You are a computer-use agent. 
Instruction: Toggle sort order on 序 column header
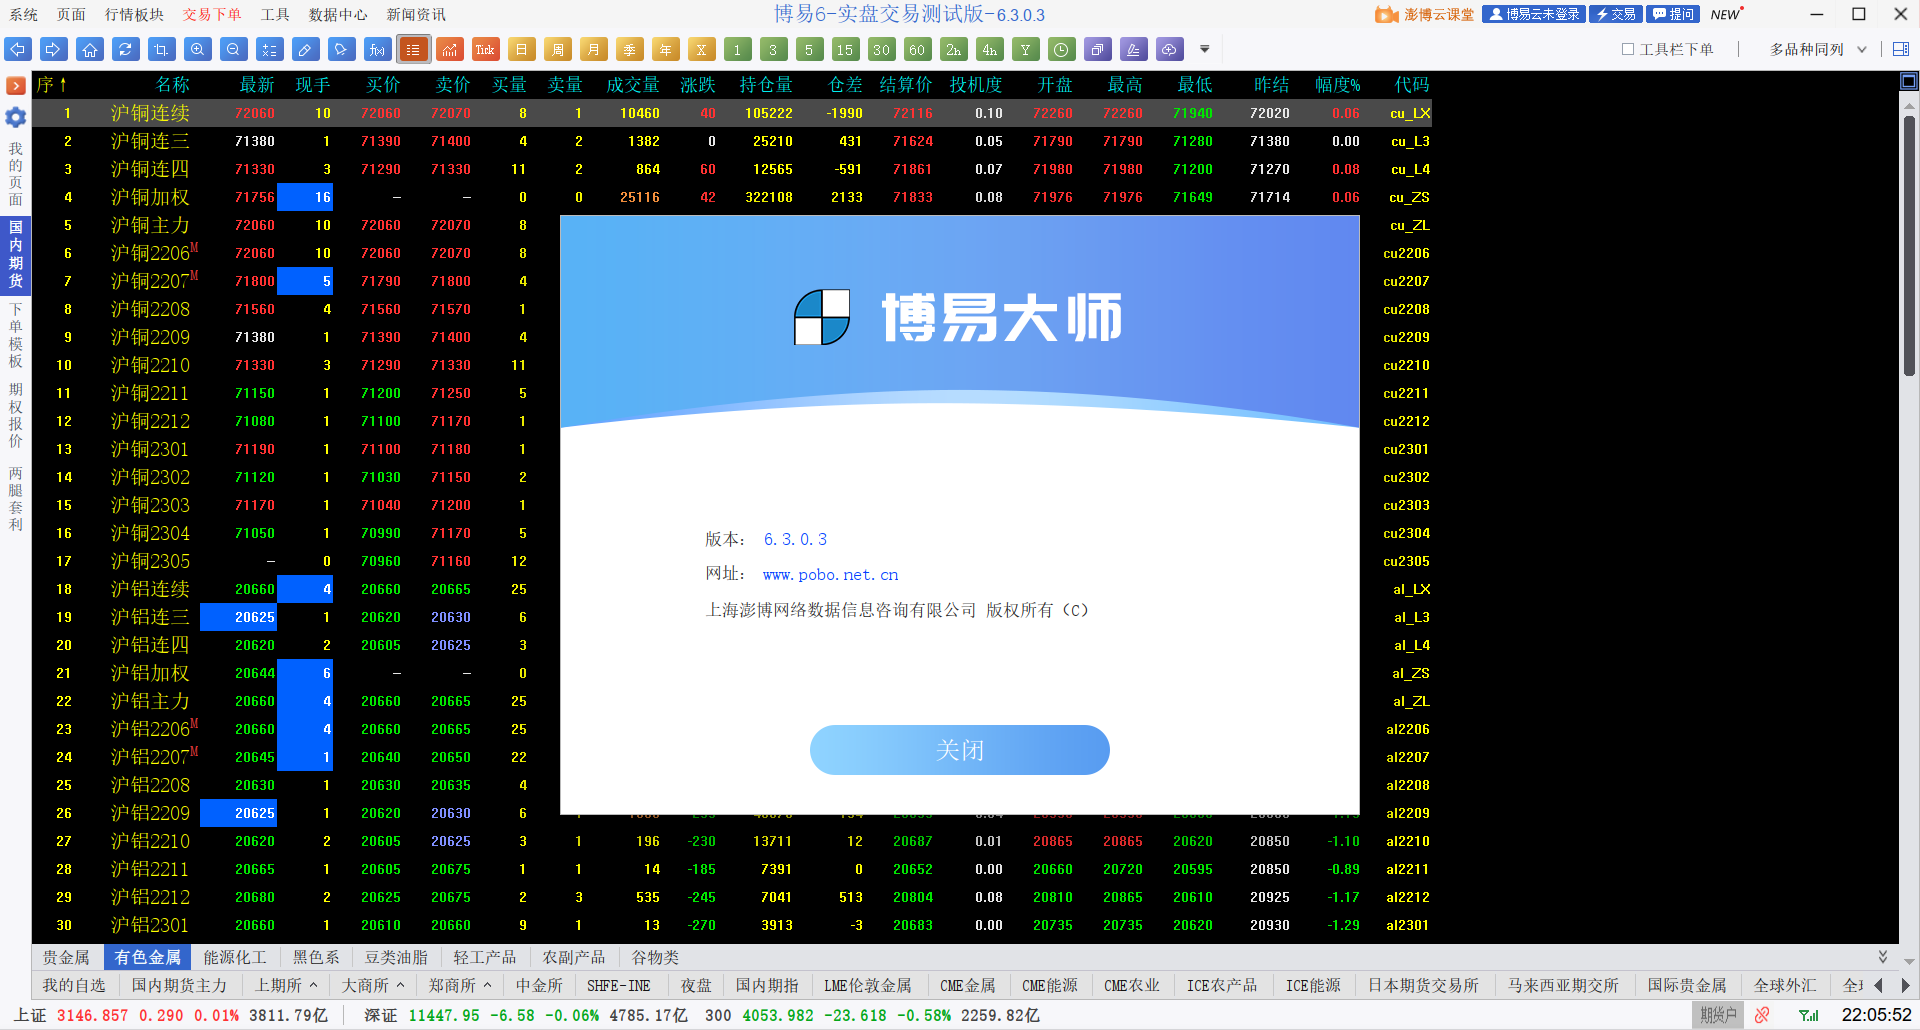coord(48,85)
